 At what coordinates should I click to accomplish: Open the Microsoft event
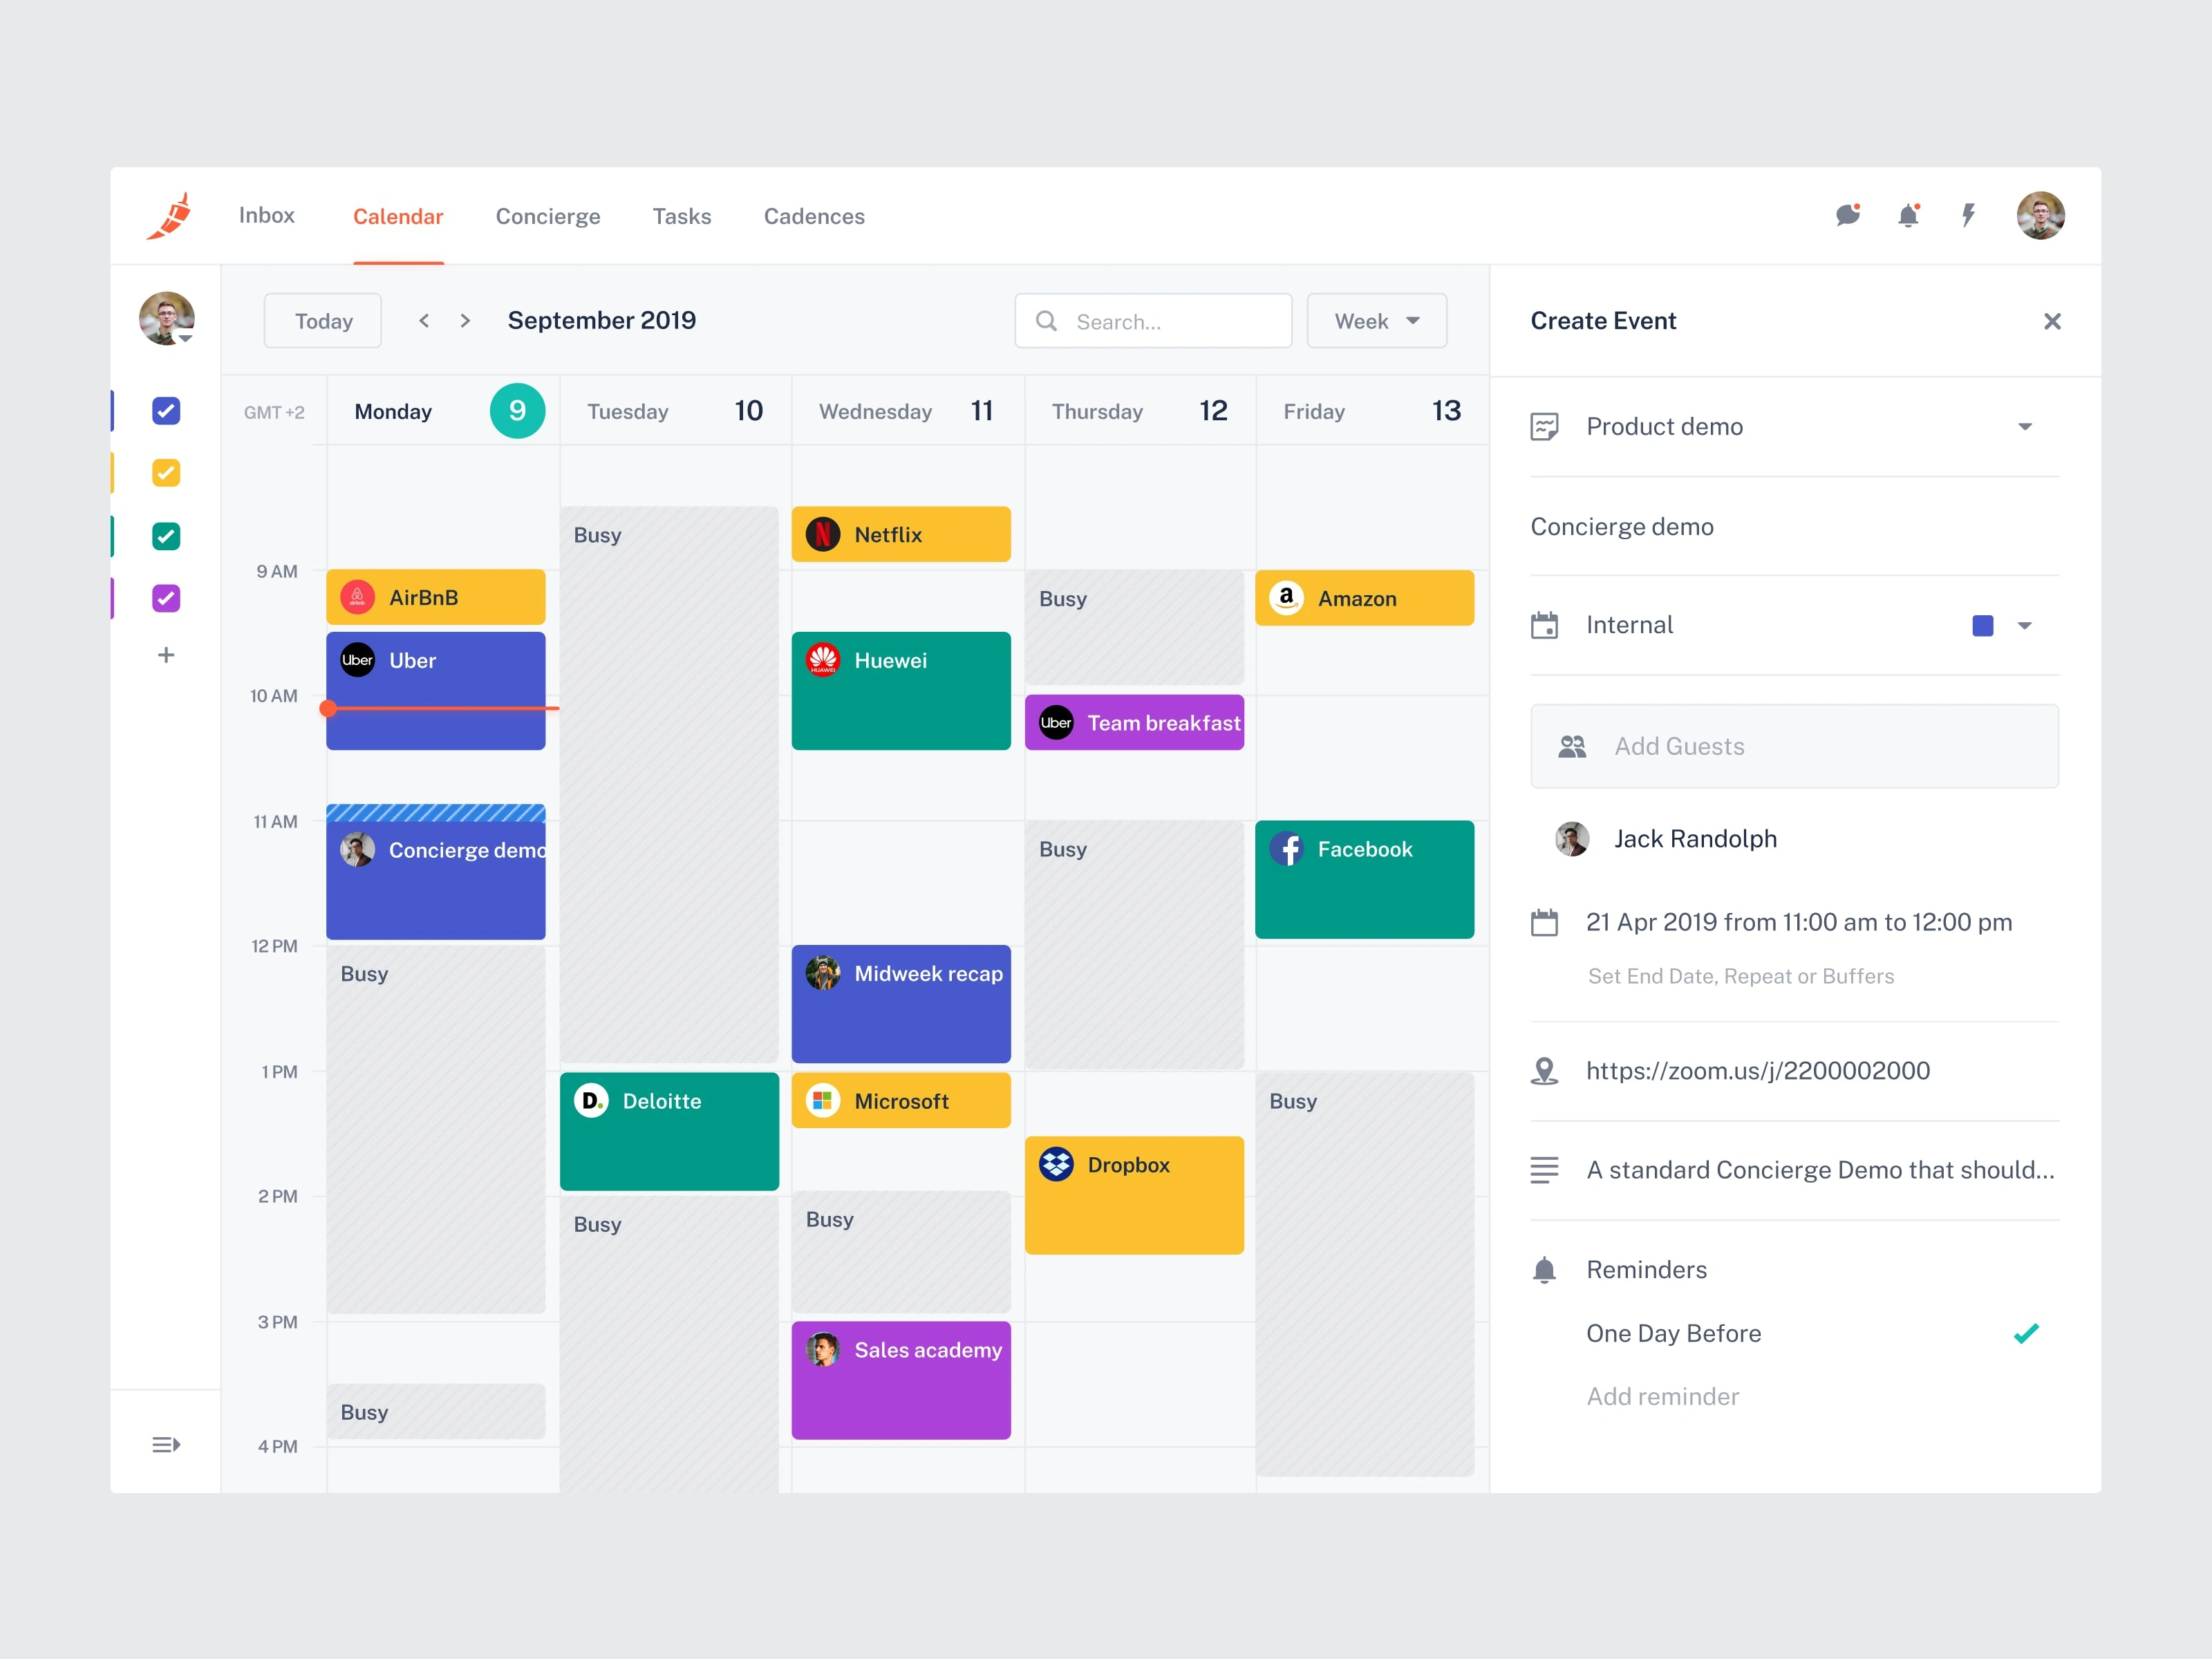[x=901, y=1101]
